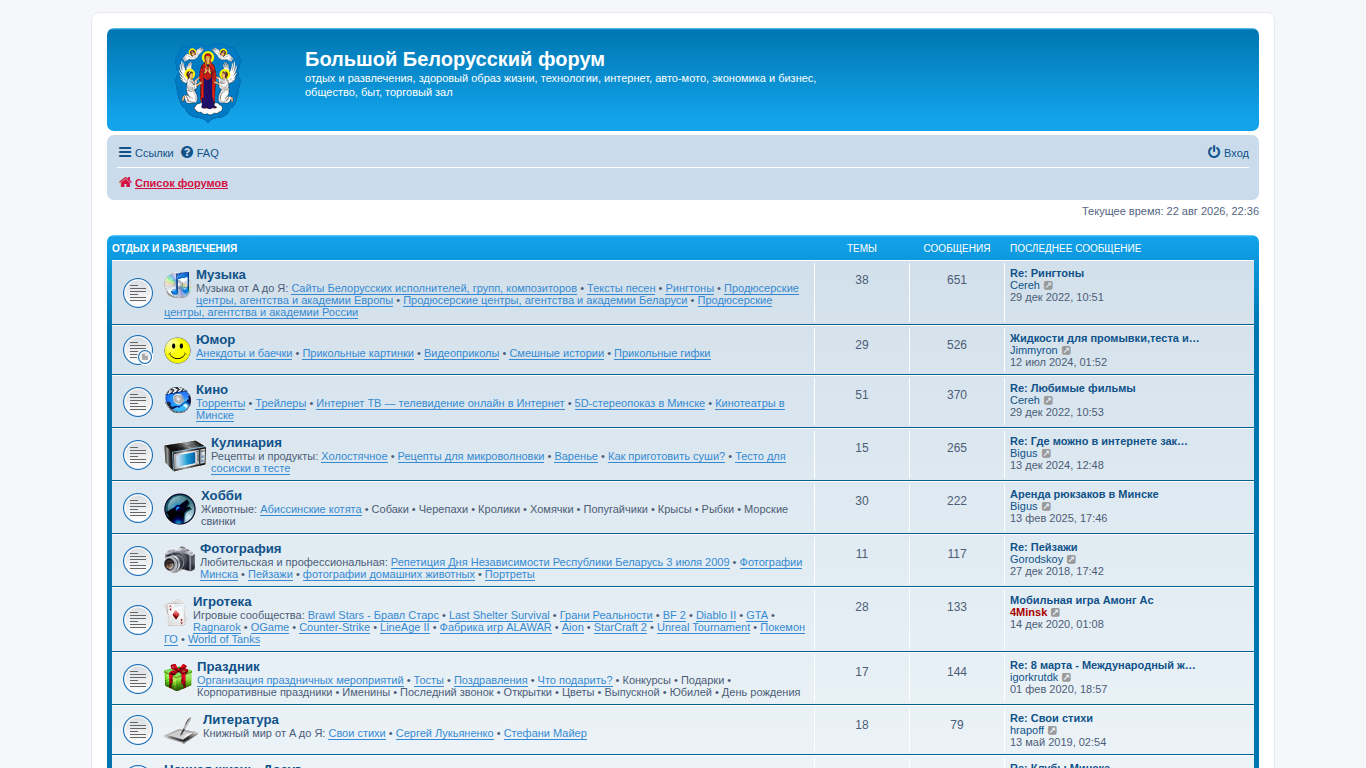Screen dimensions: 1366x768
Task: Open the Ссылки quick links menu
Action: tap(146, 153)
